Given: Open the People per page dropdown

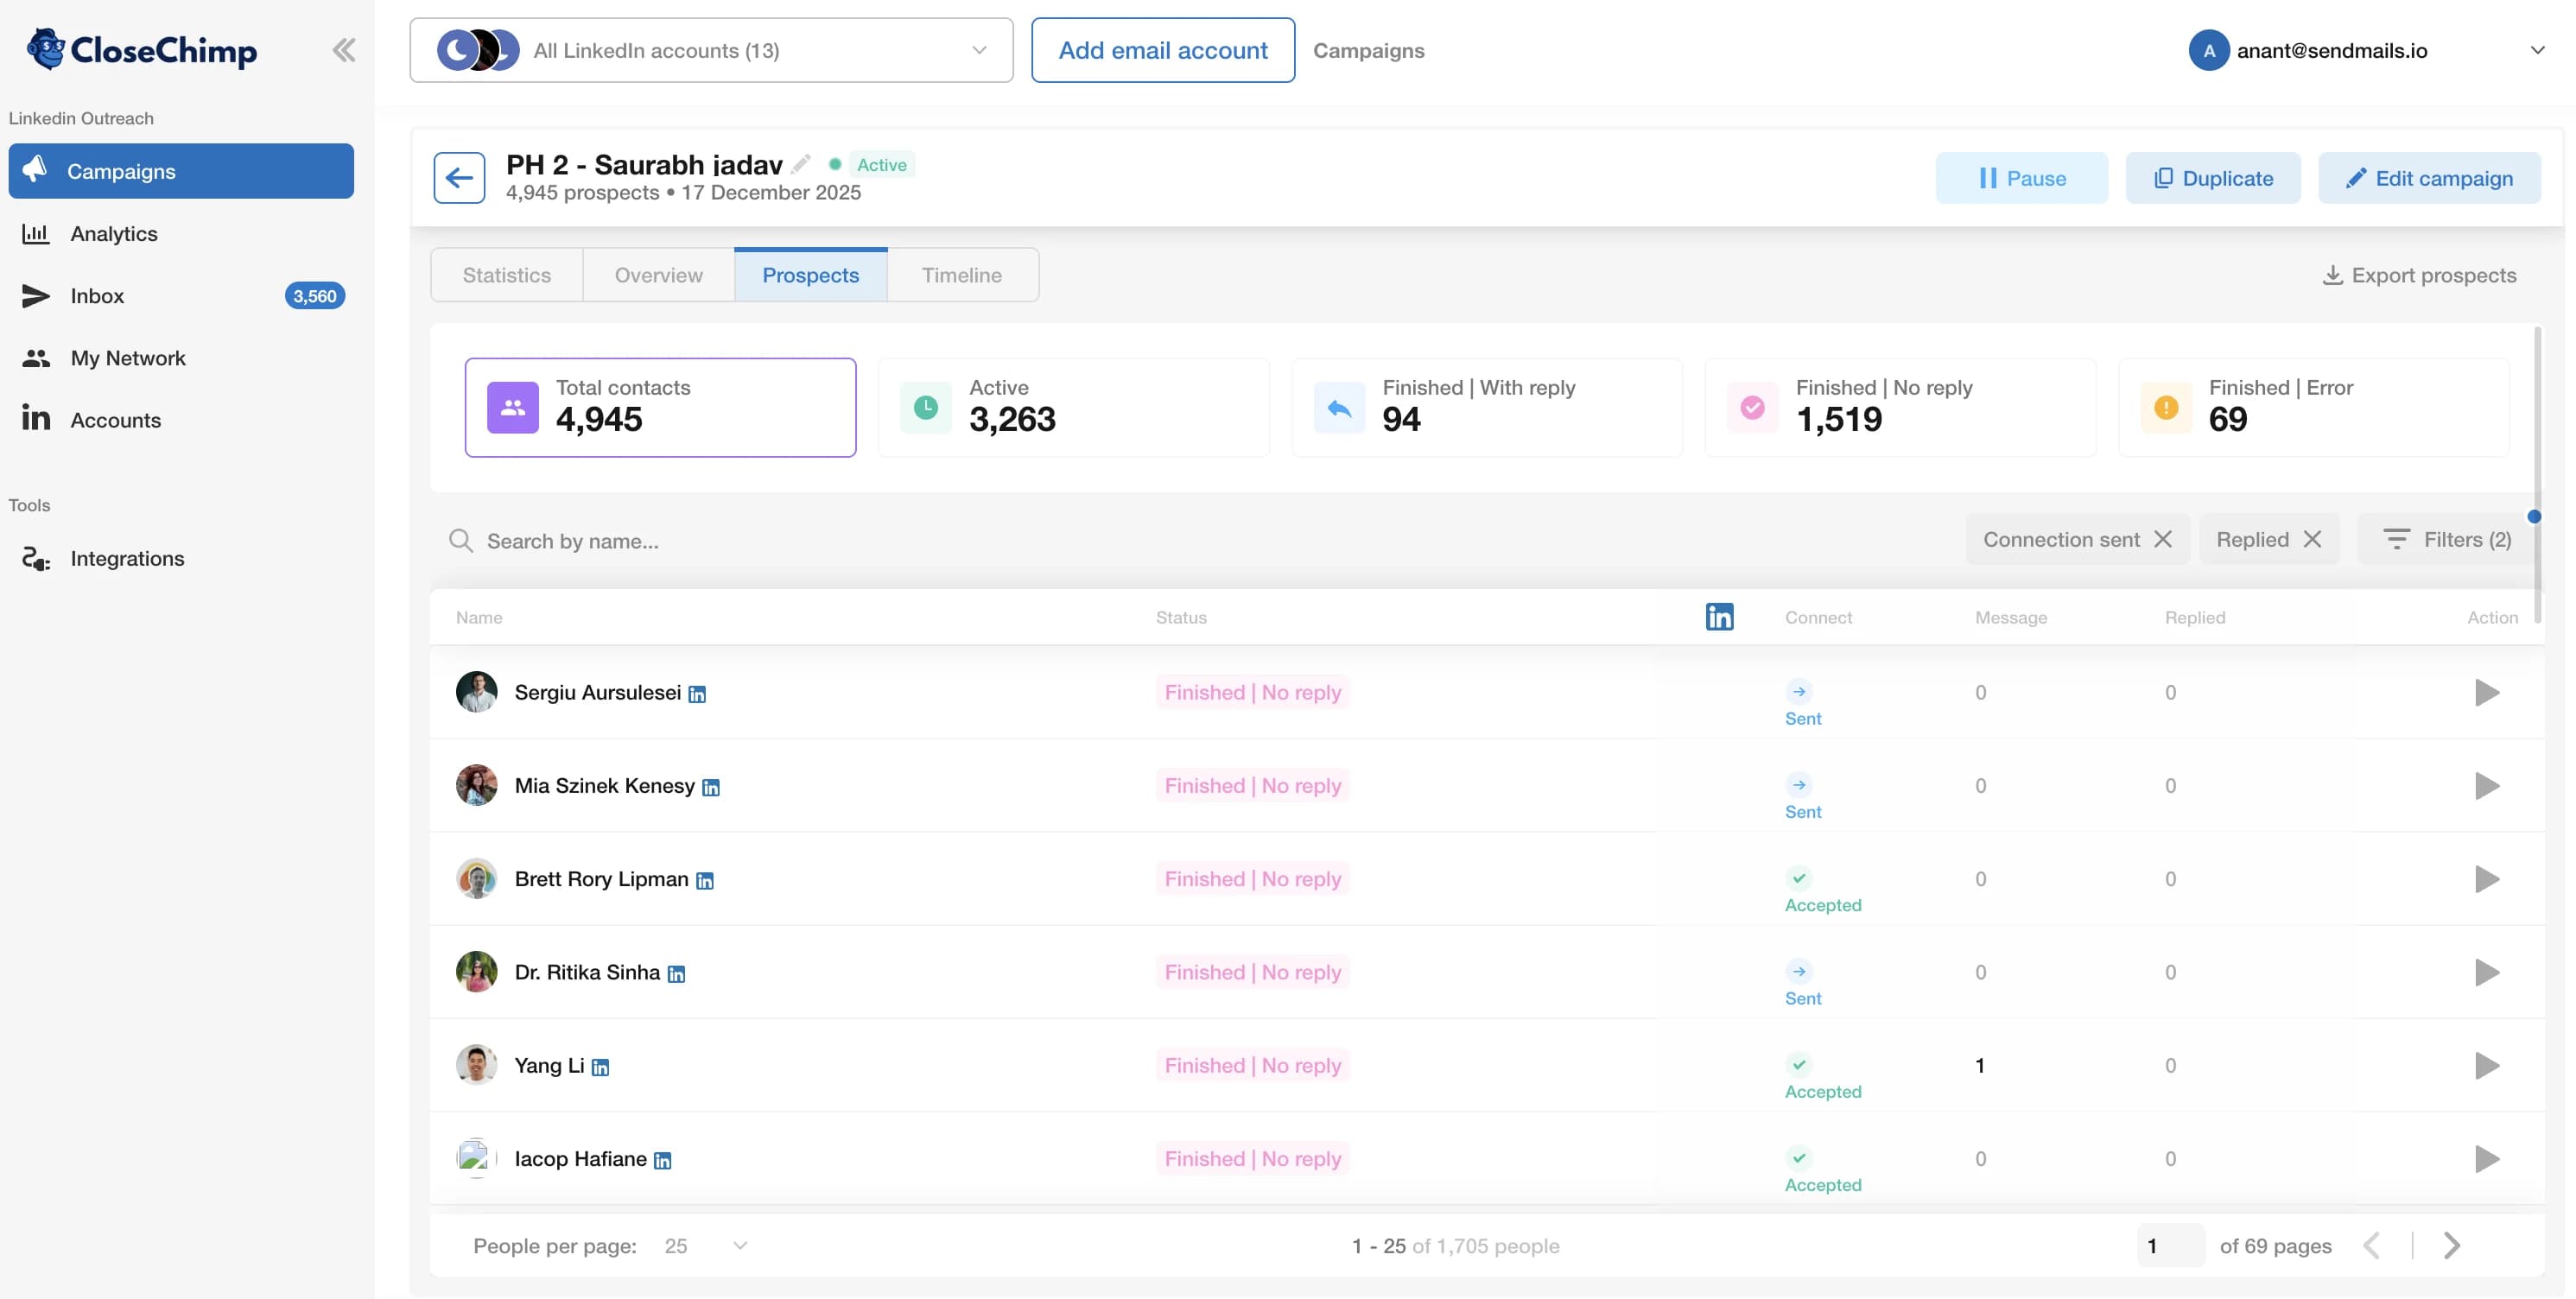Looking at the screenshot, I should pyautogui.click(x=738, y=1246).
